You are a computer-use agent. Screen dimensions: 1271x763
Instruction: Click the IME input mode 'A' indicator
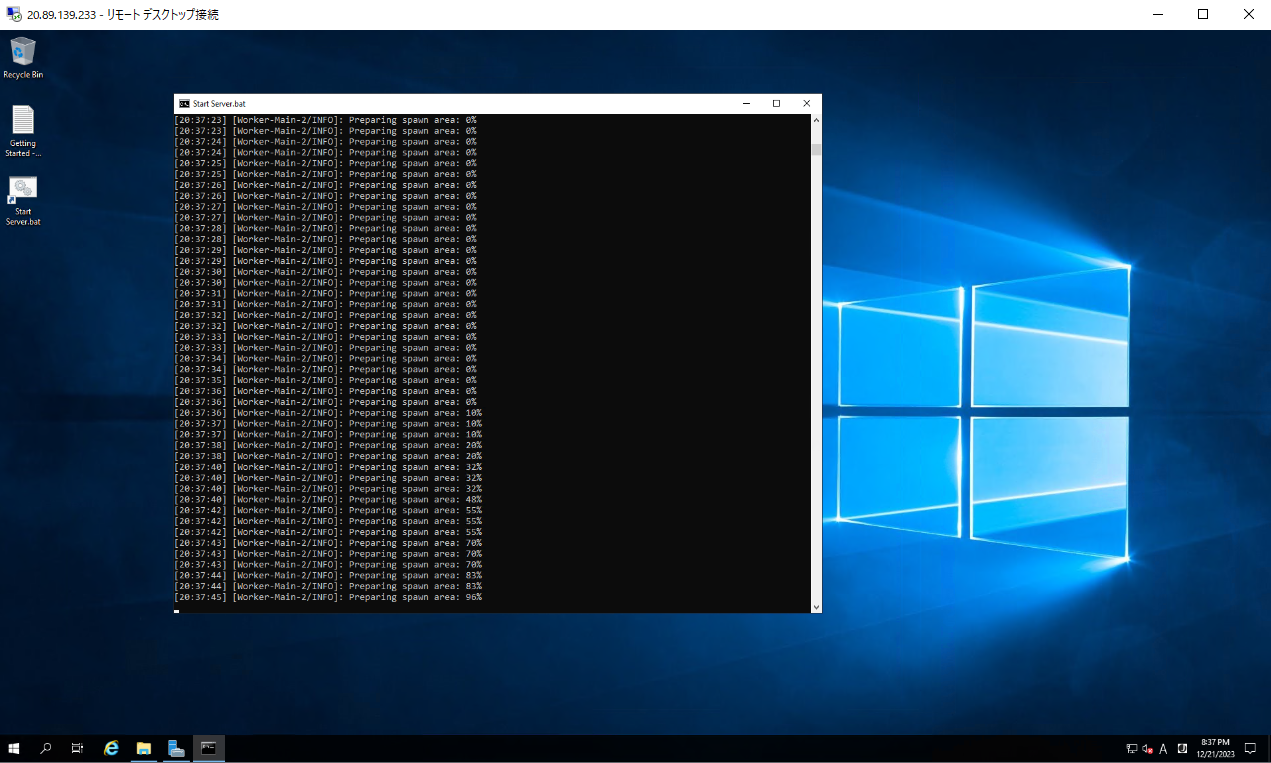(1163, 748)
